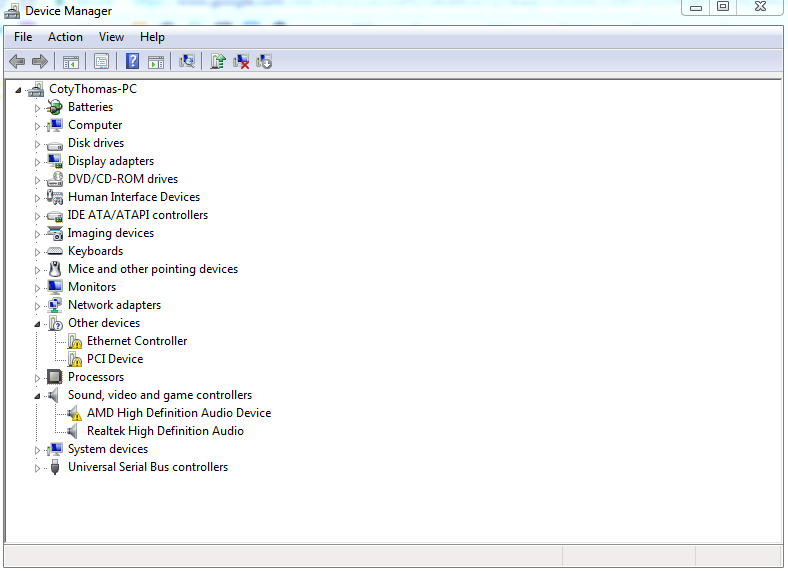Click the Mice and pointing devices icon
The width and height of the screenshot is (788, 571).
(x=55, y=269)
